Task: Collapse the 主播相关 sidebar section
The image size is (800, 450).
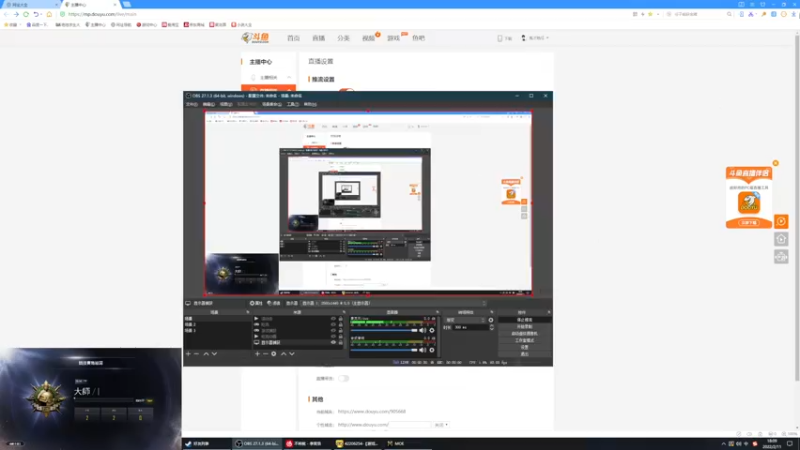Action: click(x=289, y=78)
